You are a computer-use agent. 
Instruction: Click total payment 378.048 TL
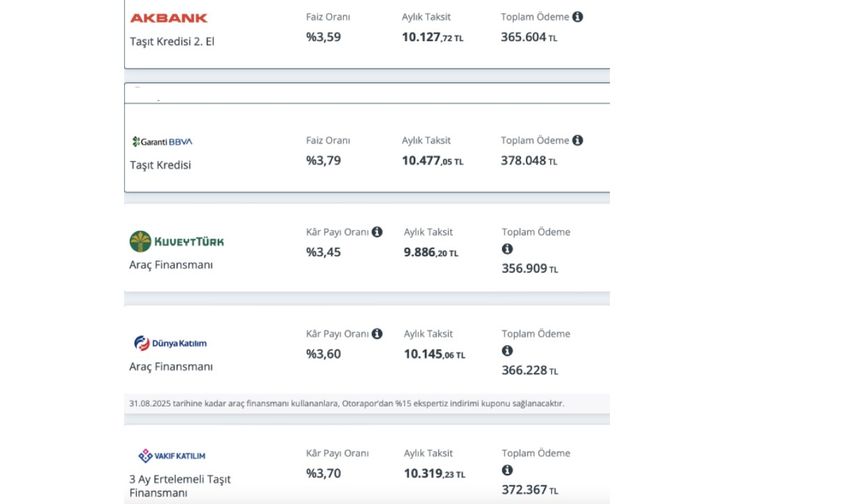tap(529, 161)
